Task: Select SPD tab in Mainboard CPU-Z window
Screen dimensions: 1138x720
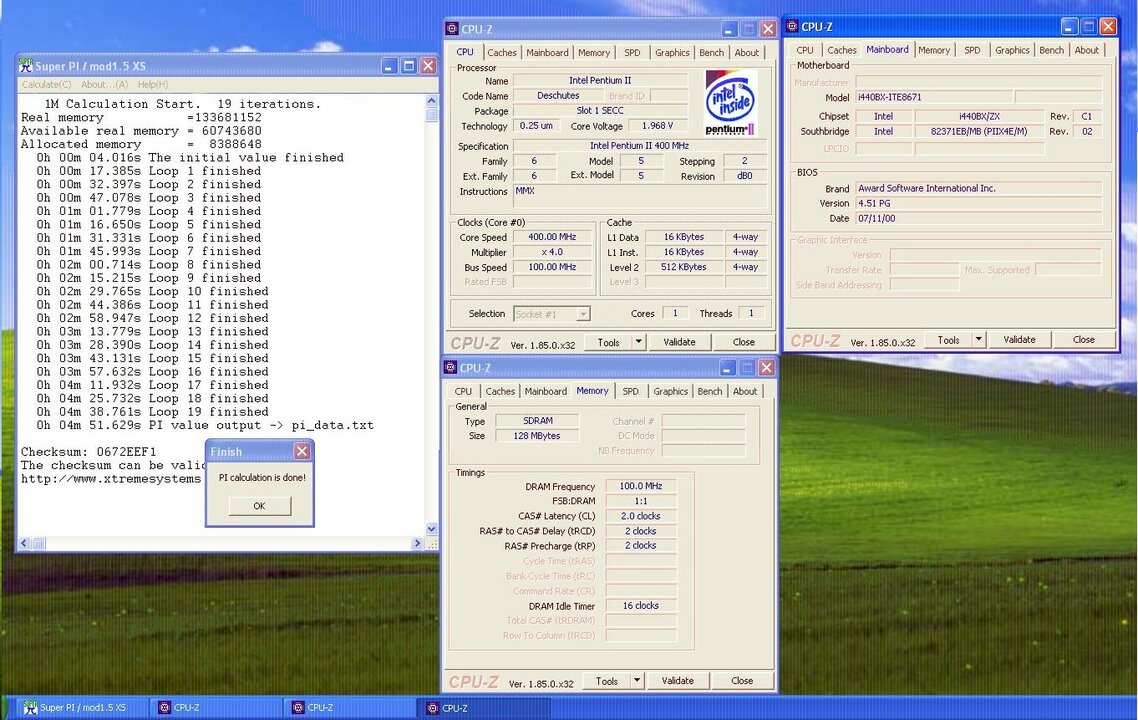Action: pyautogui.click(x=972, y=51)
